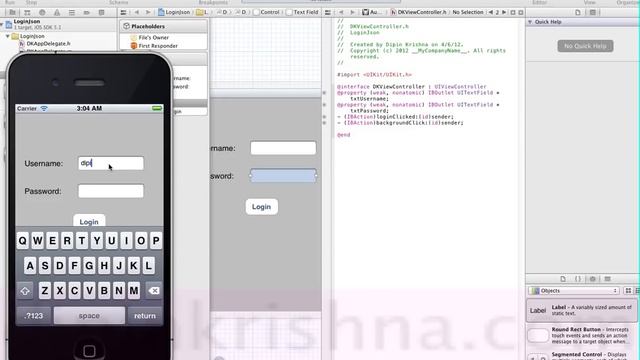Show the next assistant counterpart file
This screenshot has height=360, width=640.
pos(504,12)
